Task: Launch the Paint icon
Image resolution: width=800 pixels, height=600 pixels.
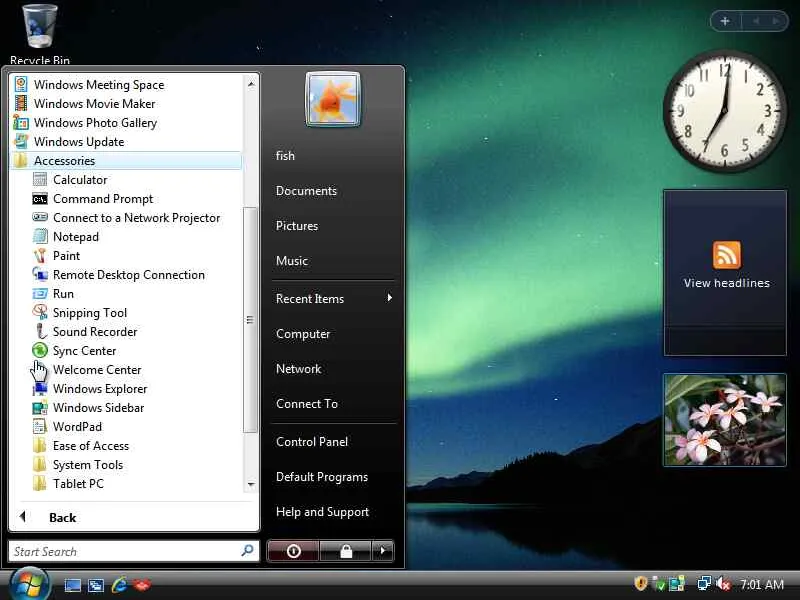Action: tap(40, 256)
